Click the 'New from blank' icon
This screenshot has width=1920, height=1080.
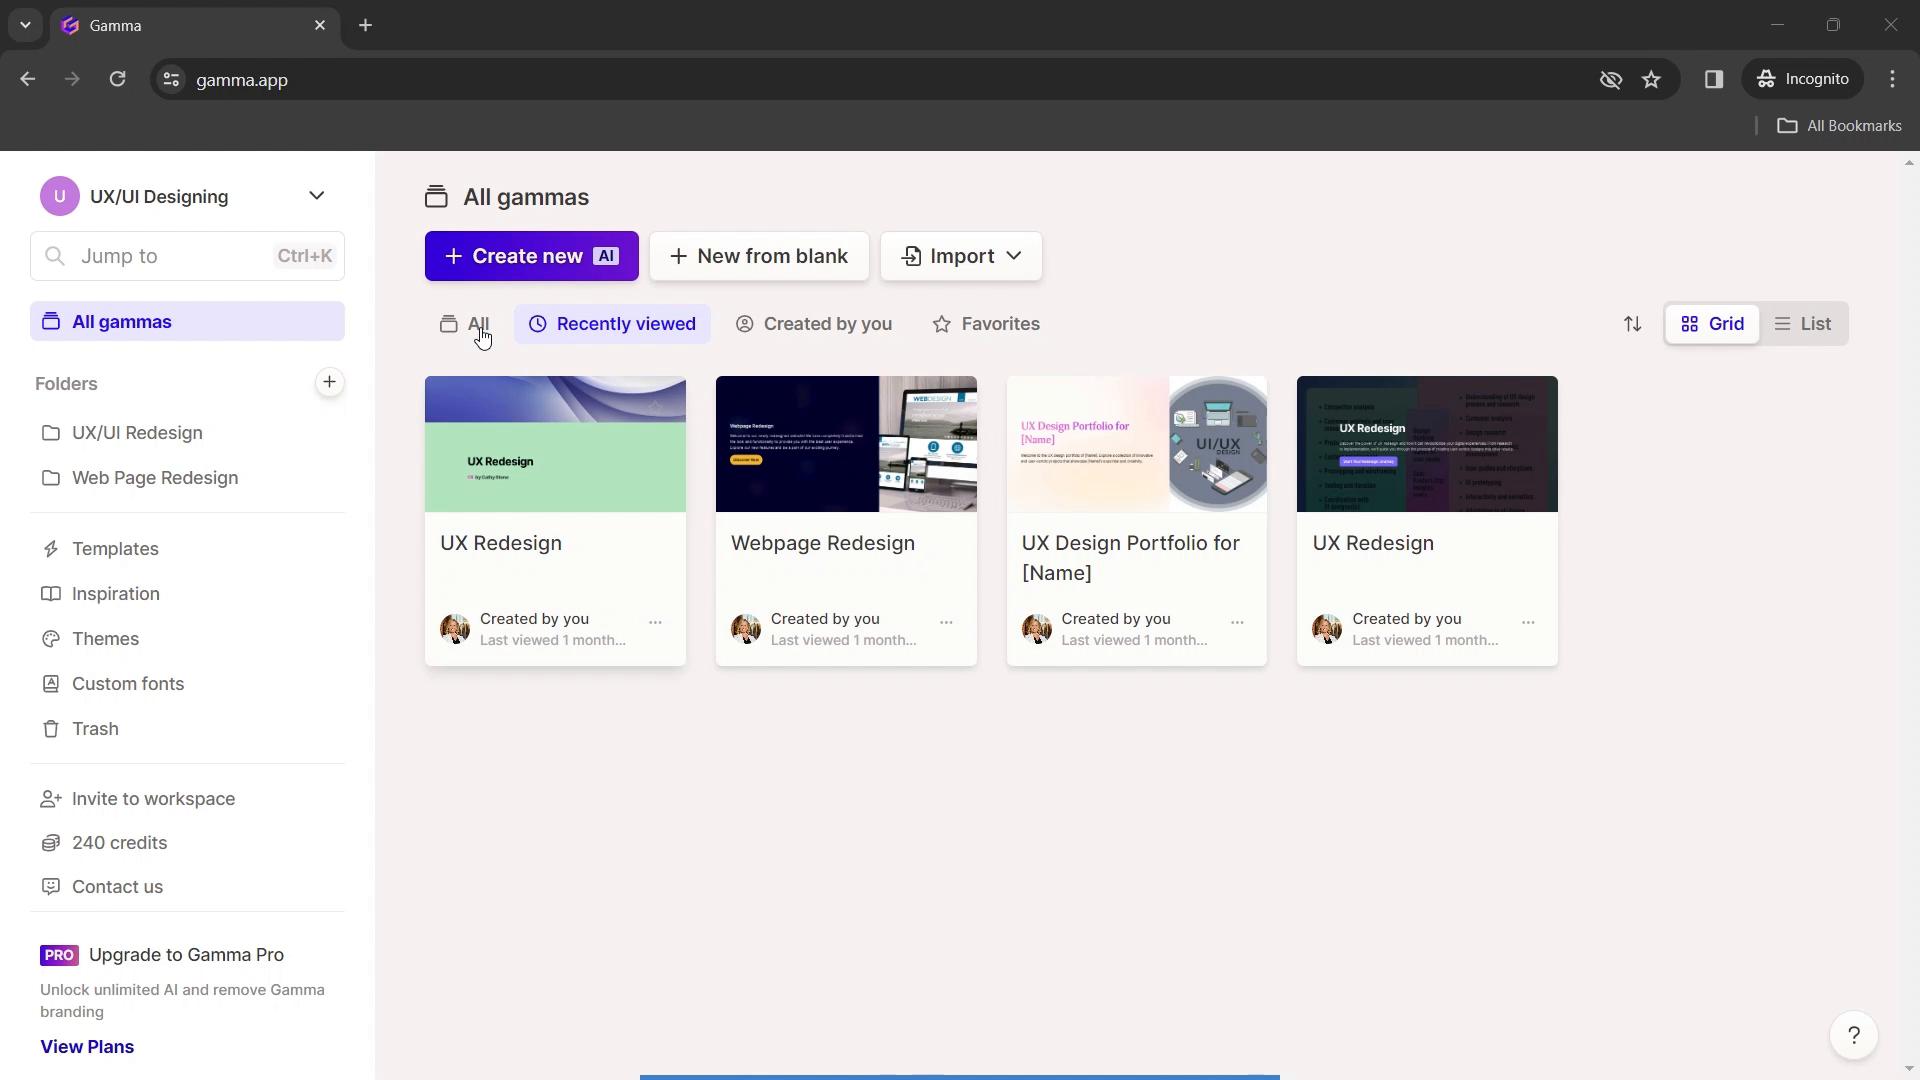(679, 256)
